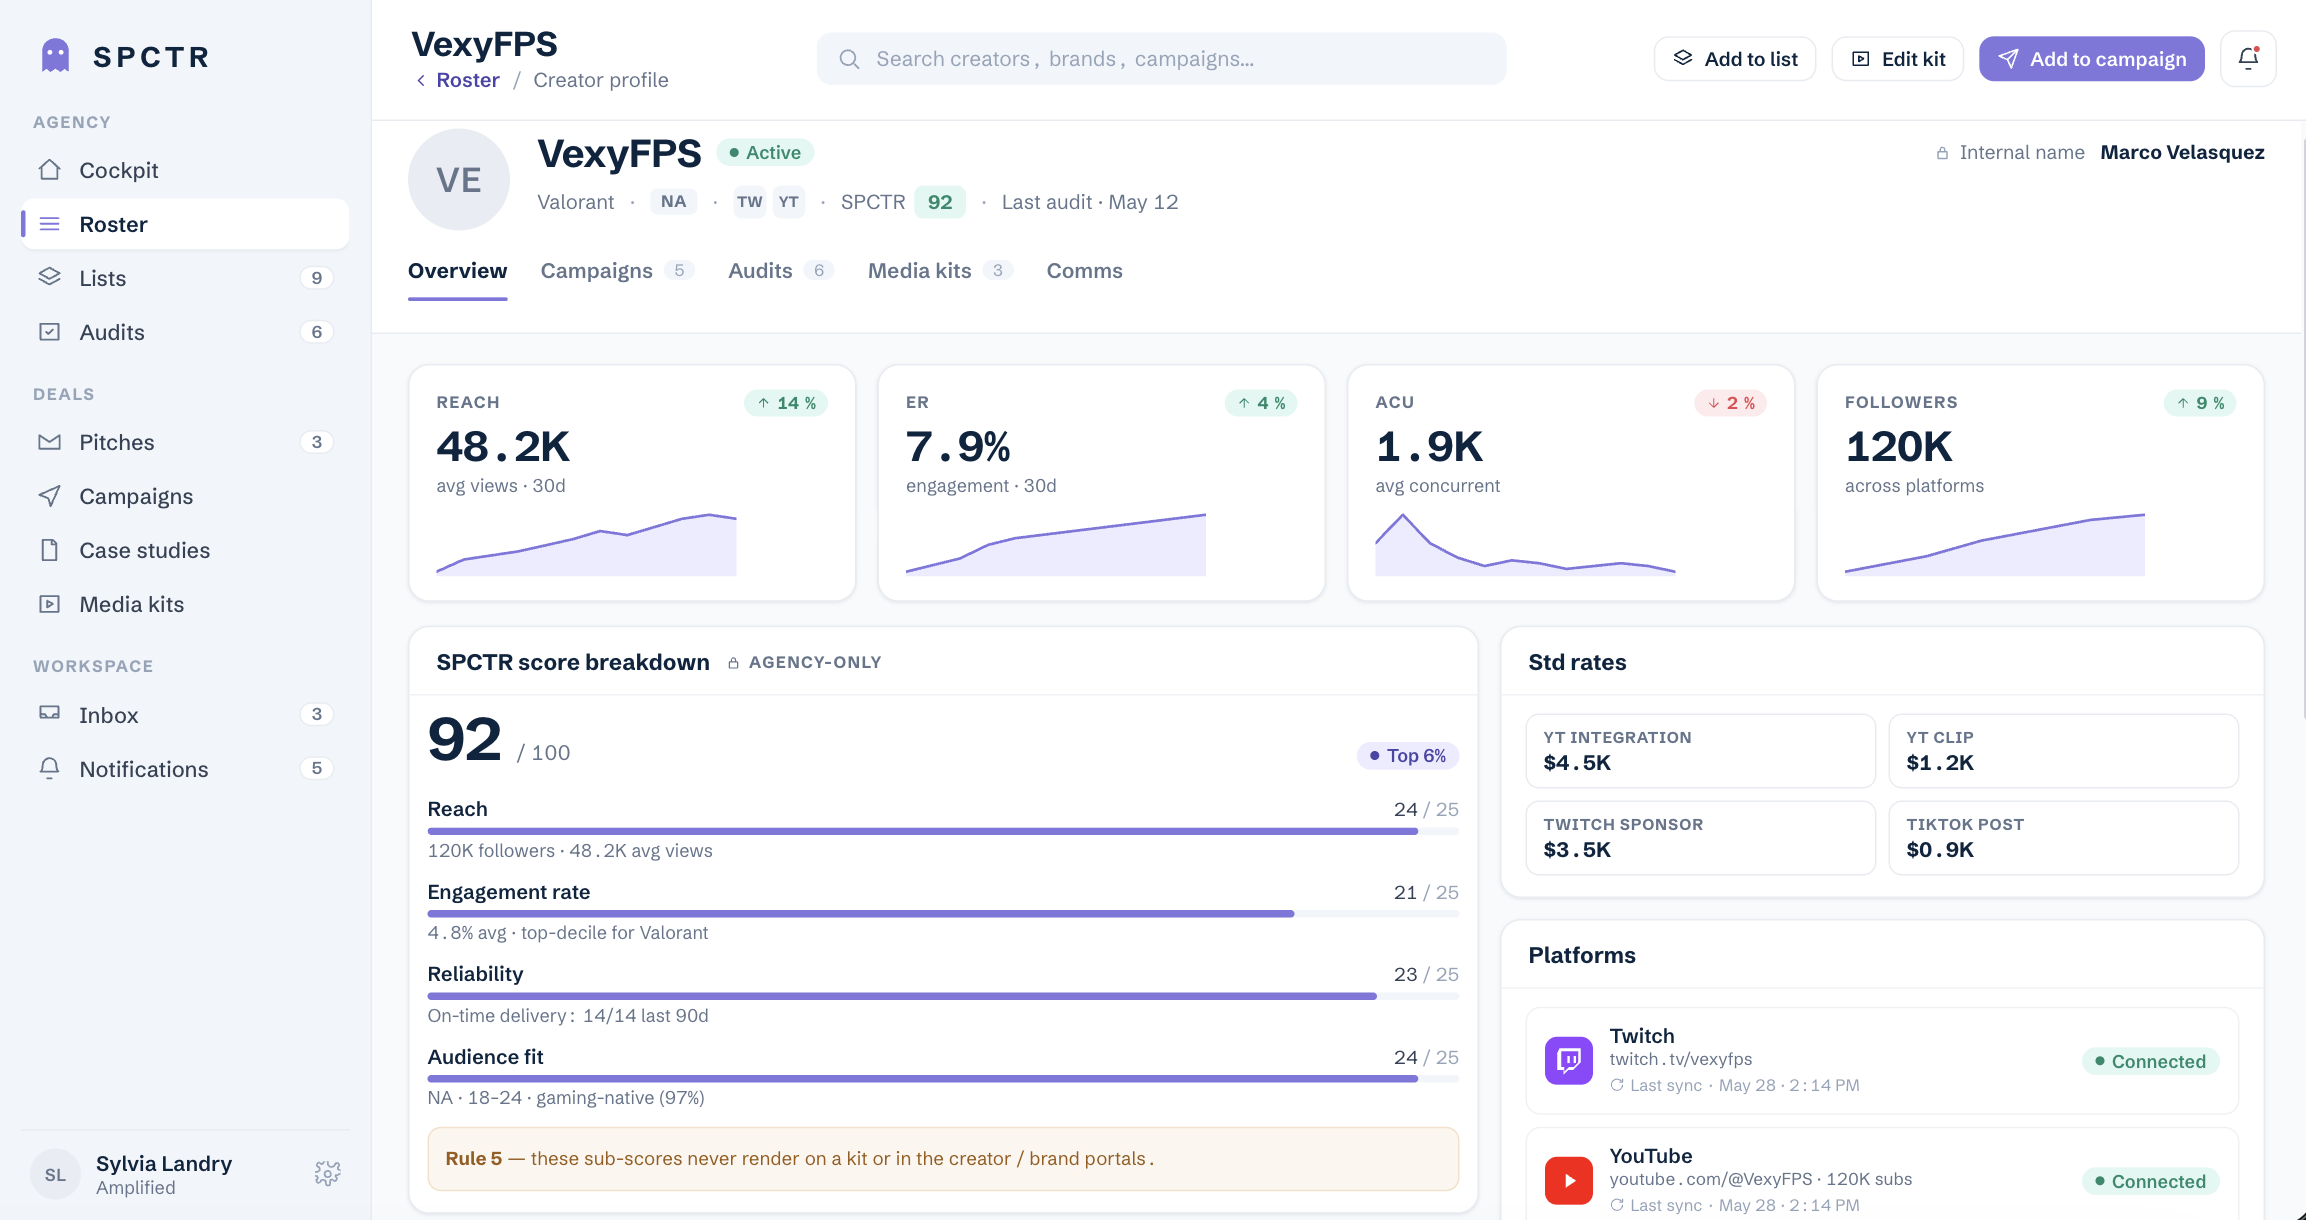Switch to the Comms tab
2306x1220 pixels.
[1084, 271]
